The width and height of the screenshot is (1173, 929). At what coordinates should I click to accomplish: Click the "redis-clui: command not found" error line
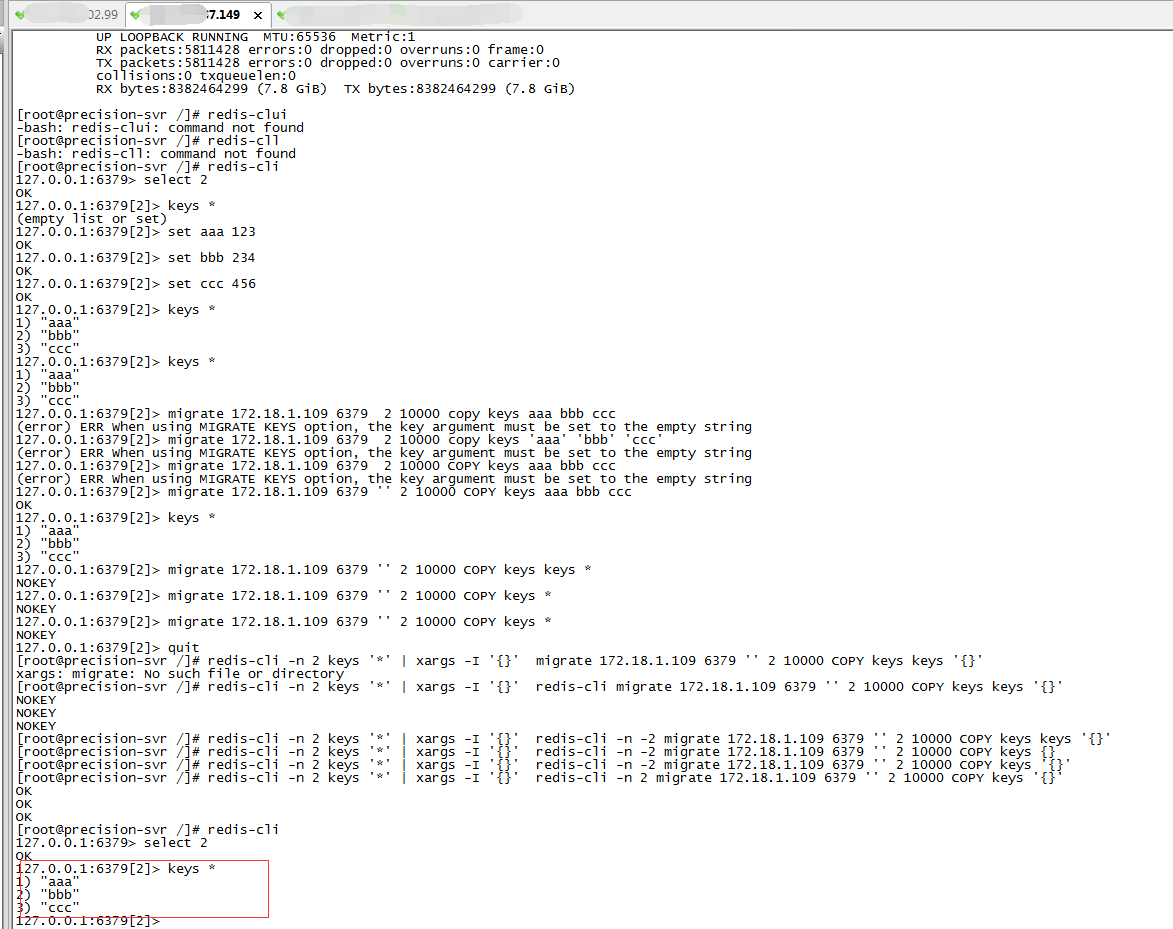(160, 128)
